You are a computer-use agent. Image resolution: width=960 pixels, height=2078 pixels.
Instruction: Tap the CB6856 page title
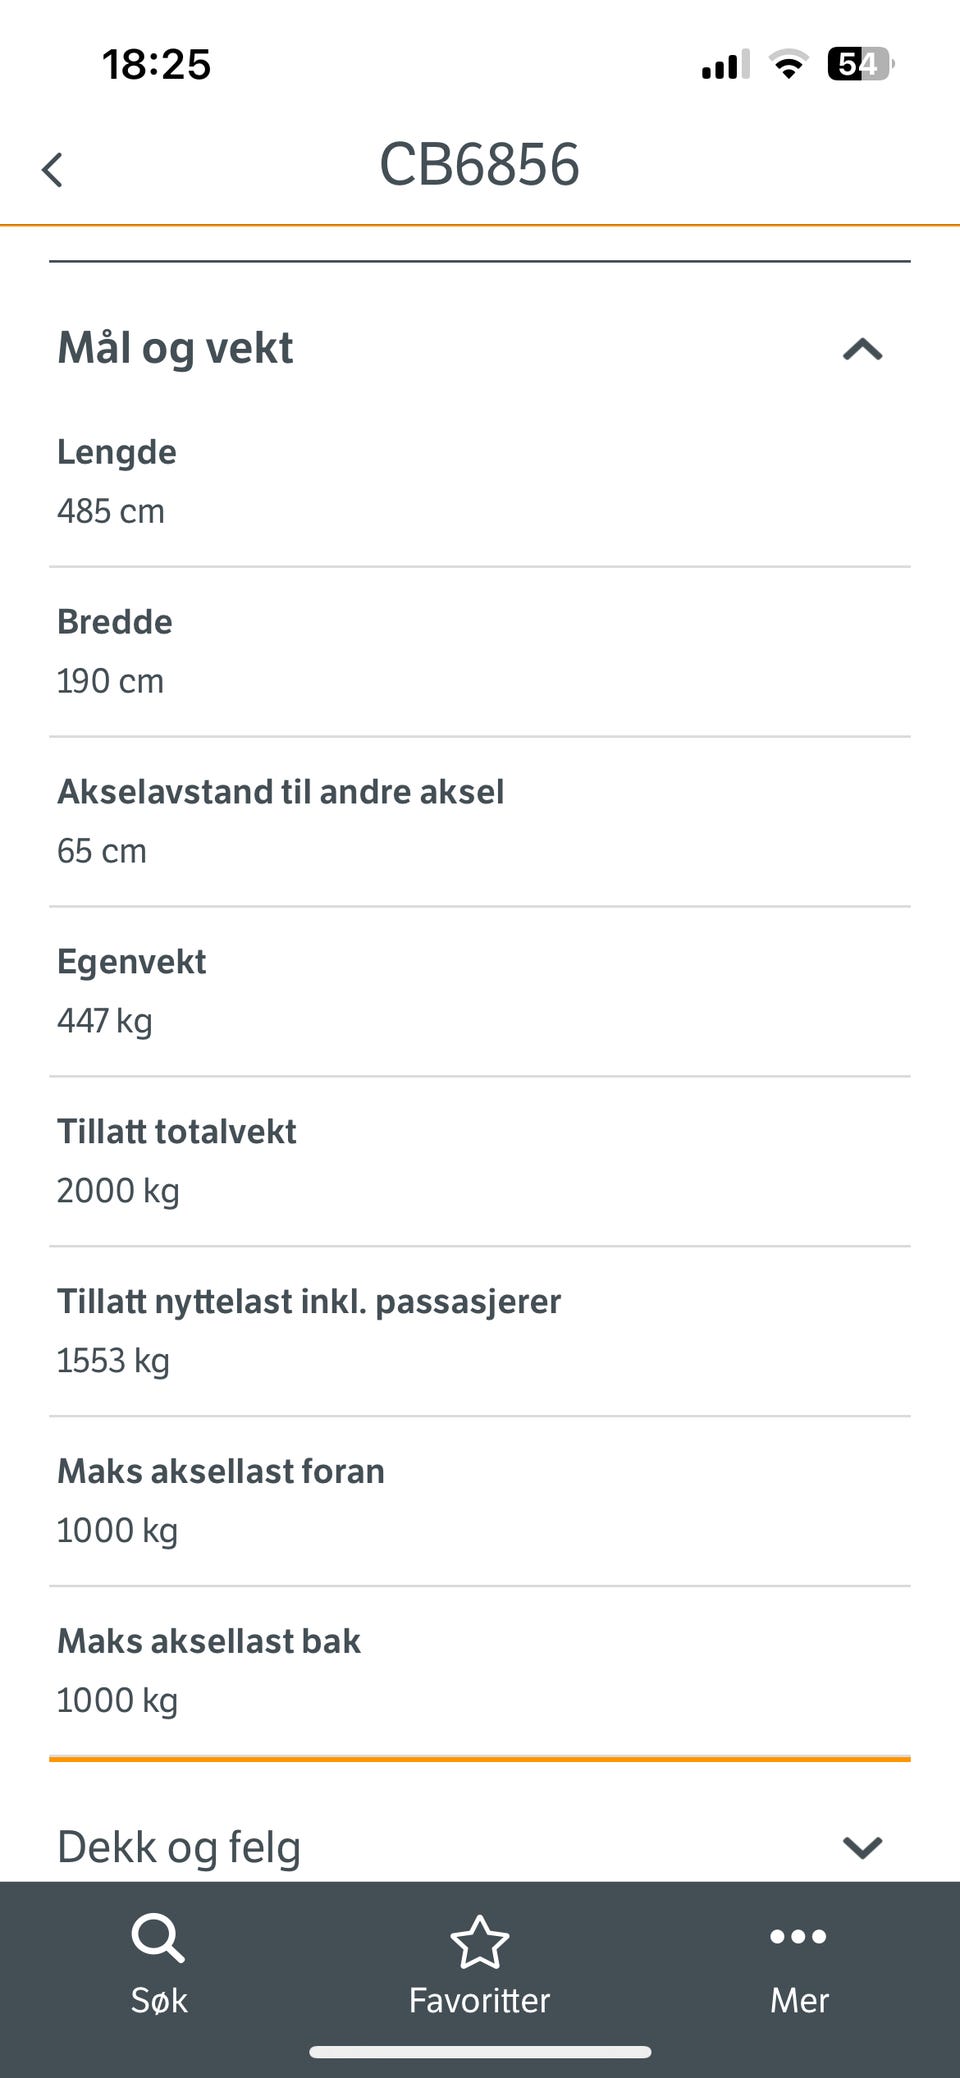pos(479,164)
